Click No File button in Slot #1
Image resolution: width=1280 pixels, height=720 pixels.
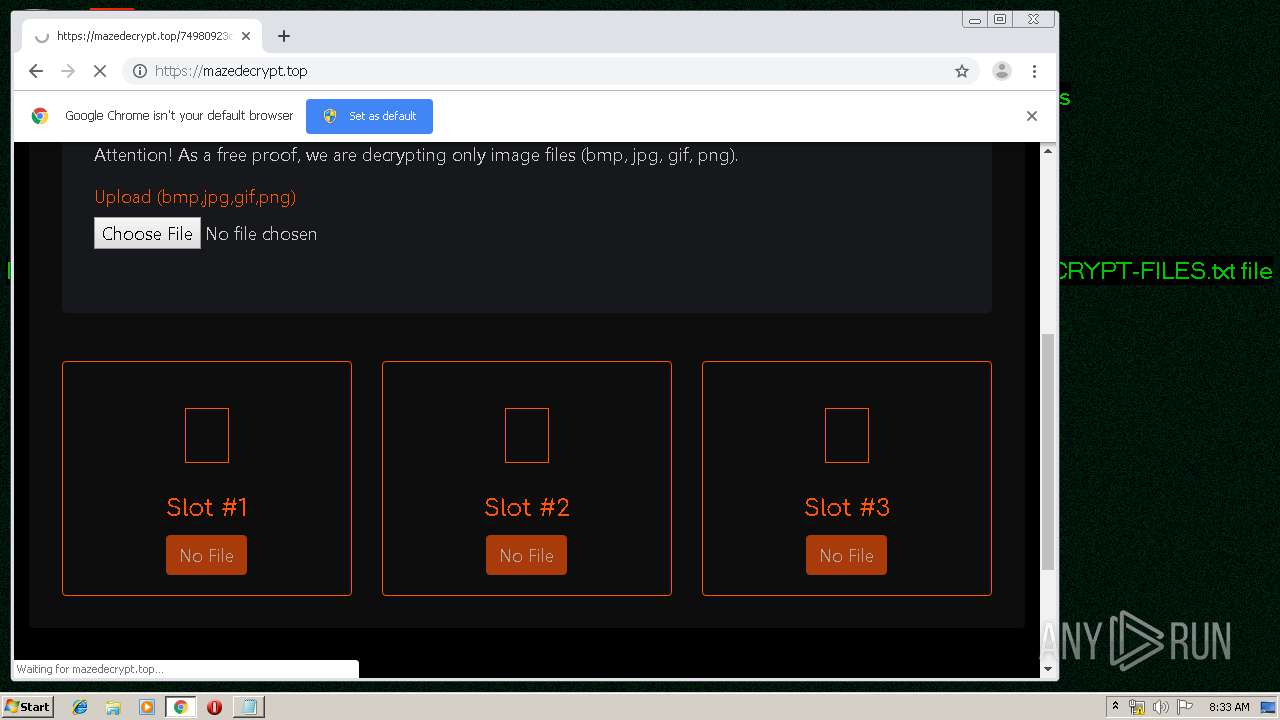click(206, 555)
